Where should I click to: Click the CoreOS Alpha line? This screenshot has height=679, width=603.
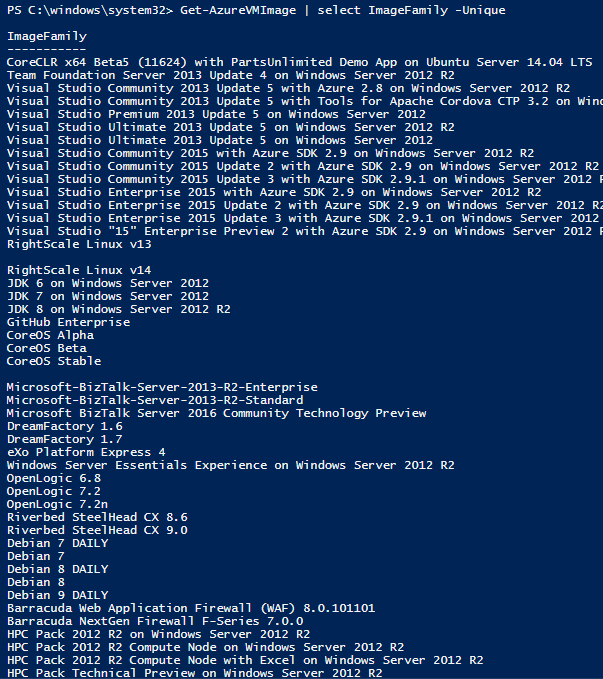(x=50, y=335)
